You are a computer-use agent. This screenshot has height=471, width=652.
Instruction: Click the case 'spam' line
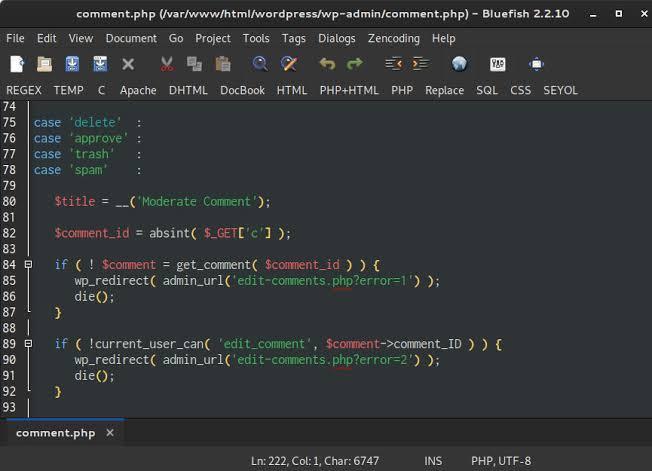(87, 170)
